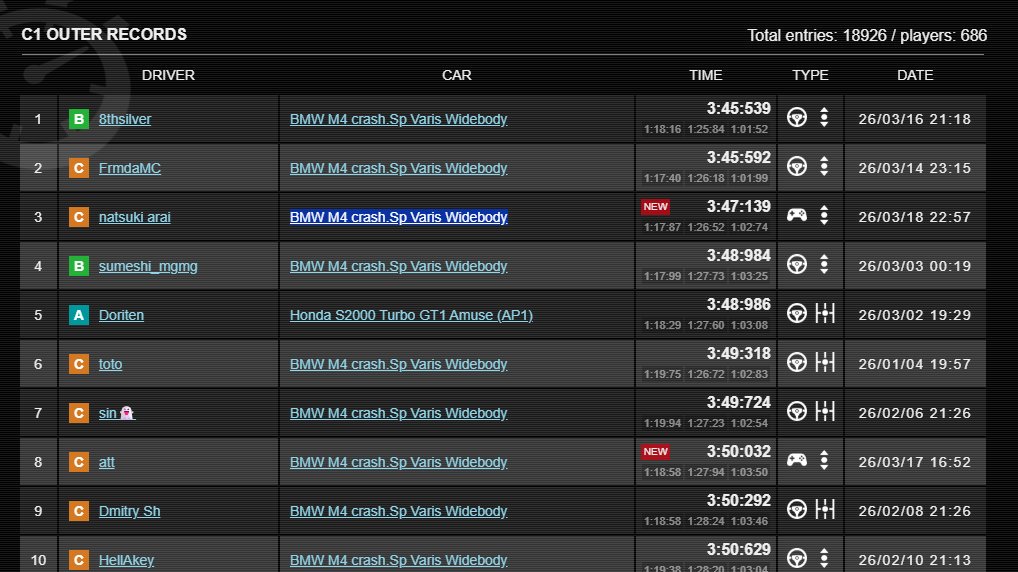Open the BMW M4 car link in toto's row
Viewport: 1018px width, 572px height.
point(399,364)
